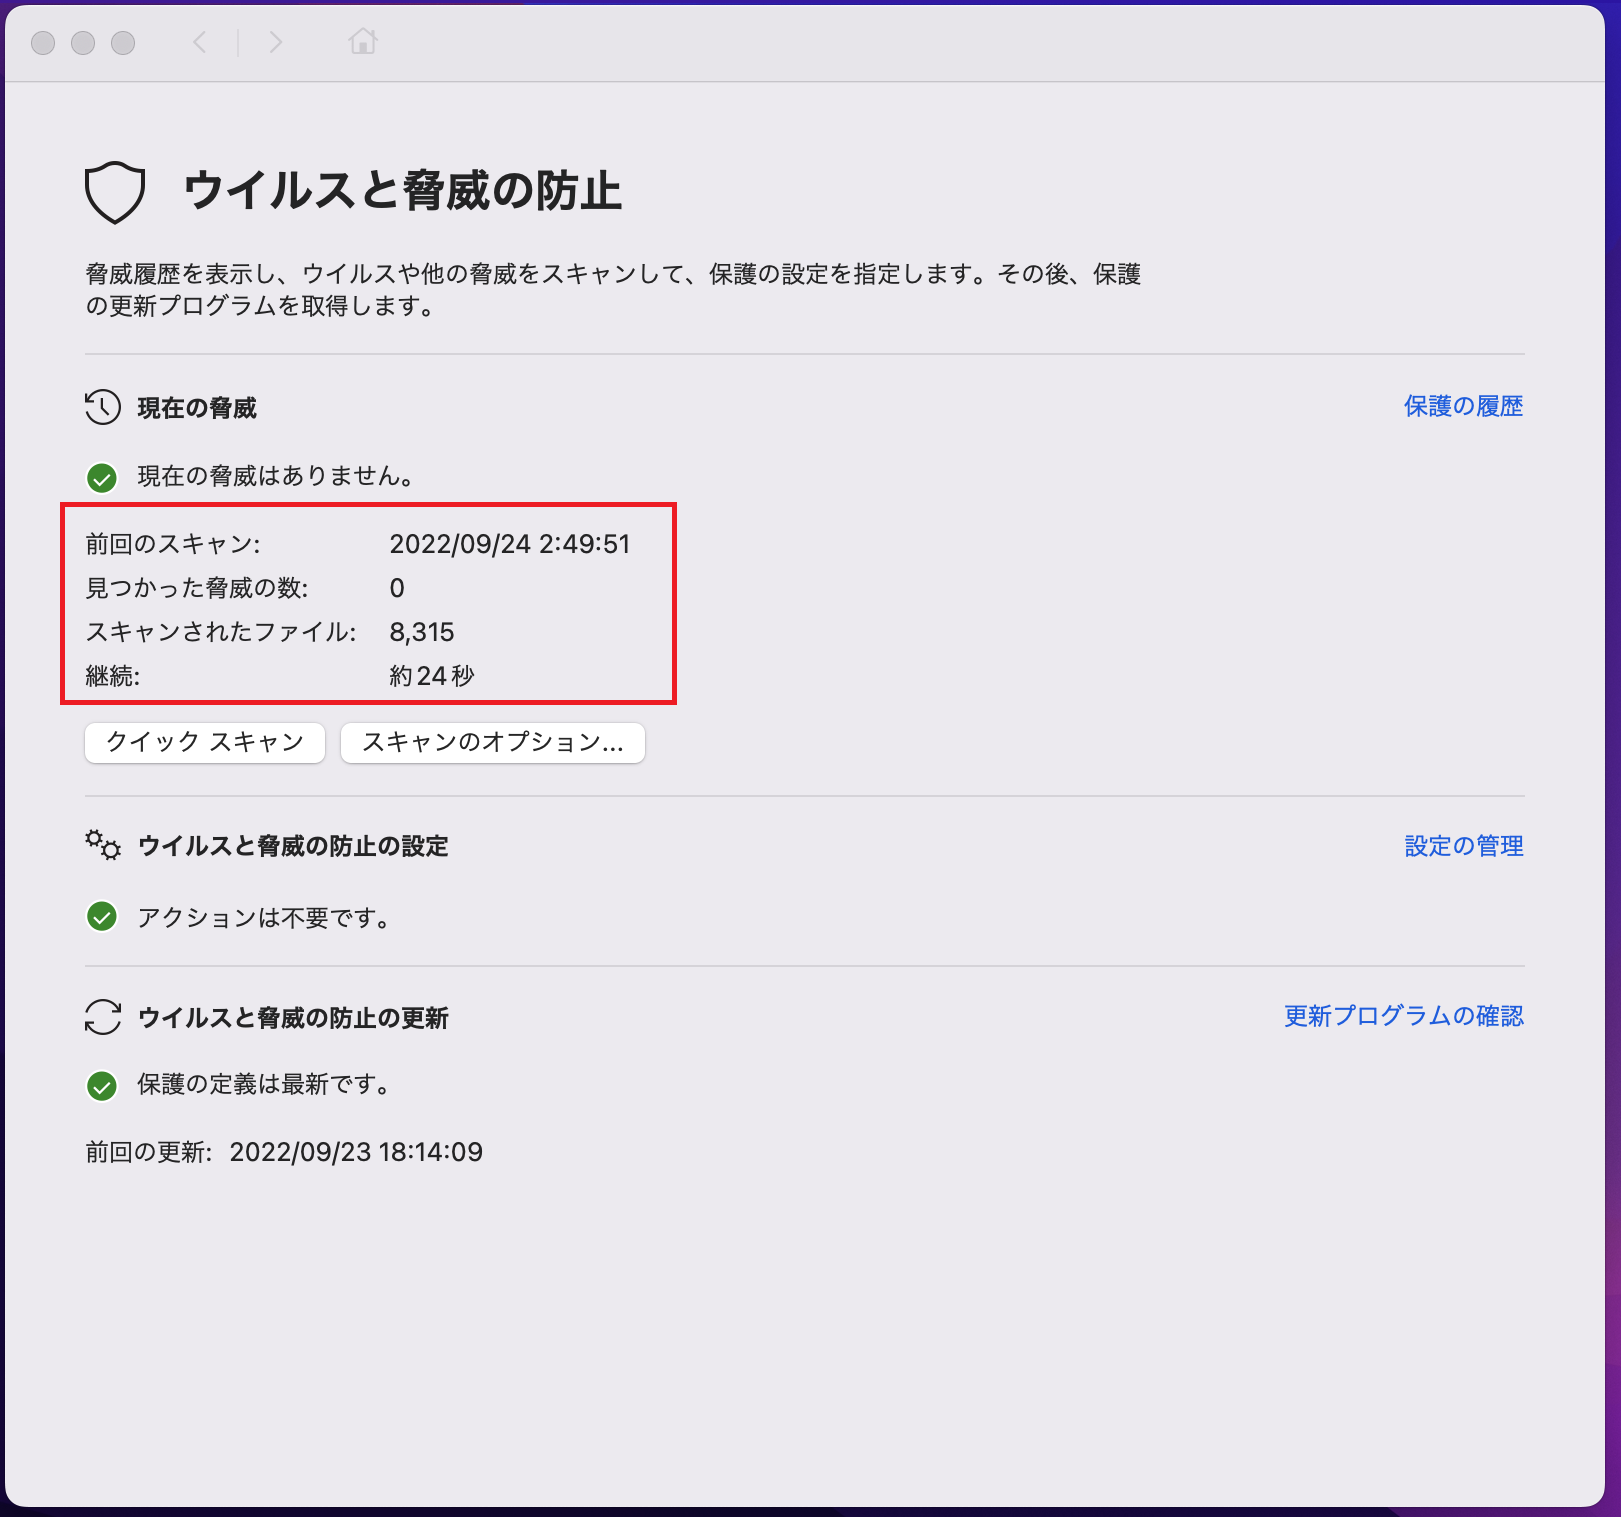Click the 前回の更新: label
The width and height of the screenshot is (1621, 1517).
coord(149,1152)
